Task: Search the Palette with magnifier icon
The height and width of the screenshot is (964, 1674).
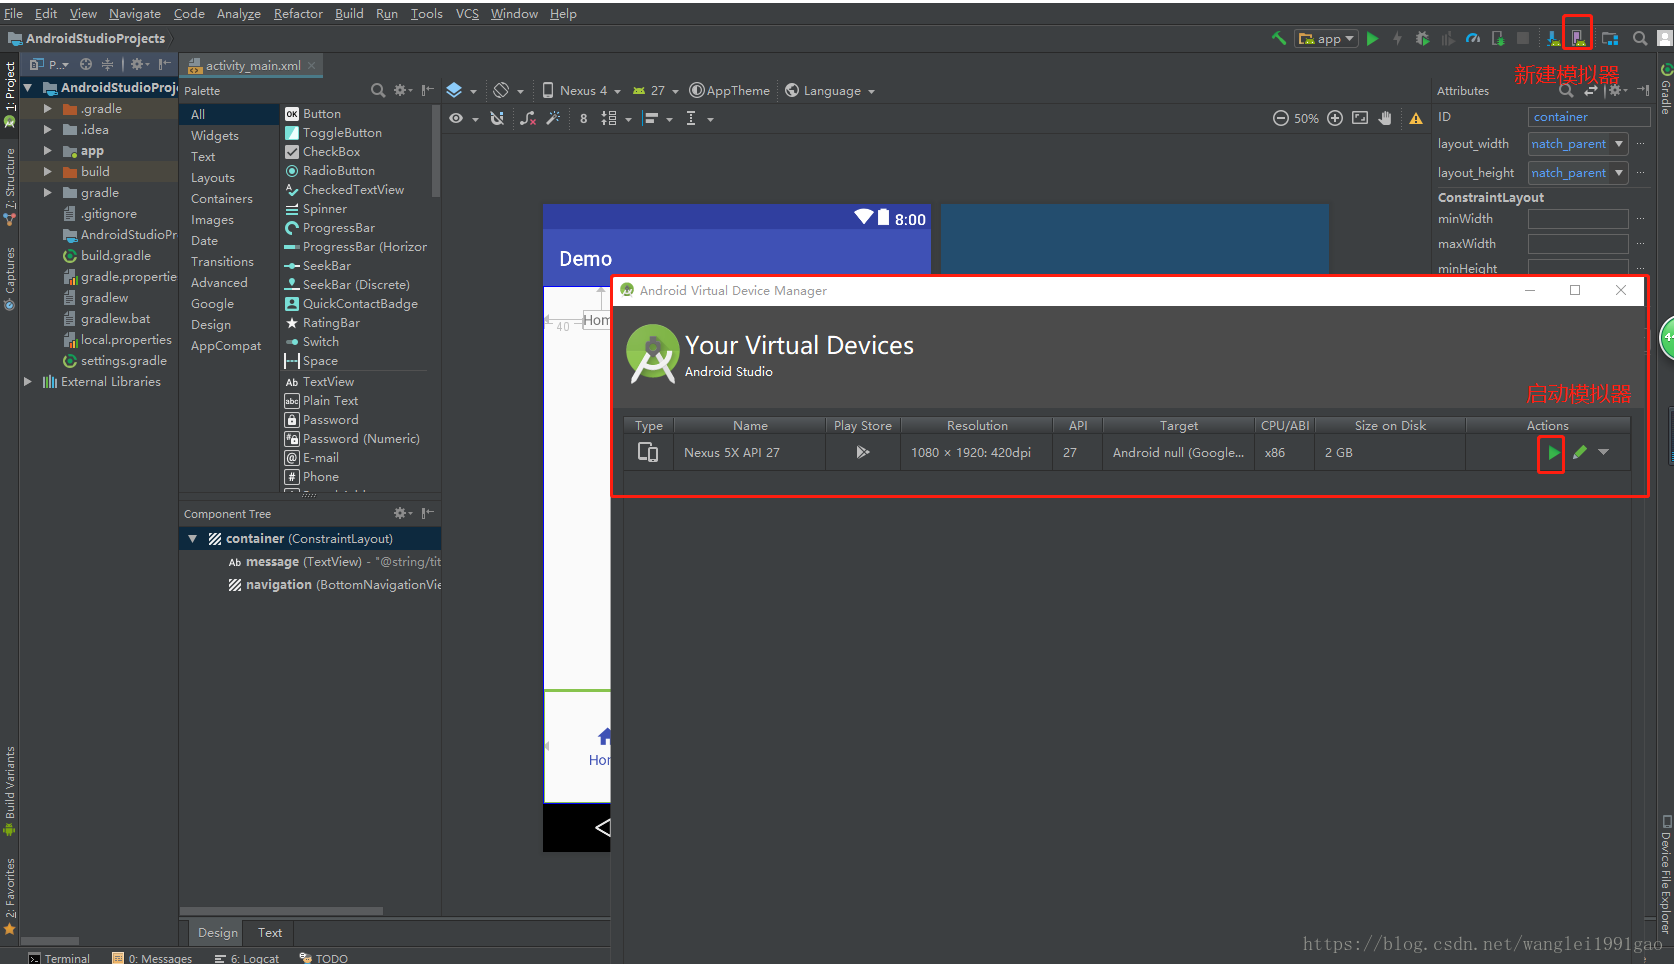Action: (x=378, y=90)
